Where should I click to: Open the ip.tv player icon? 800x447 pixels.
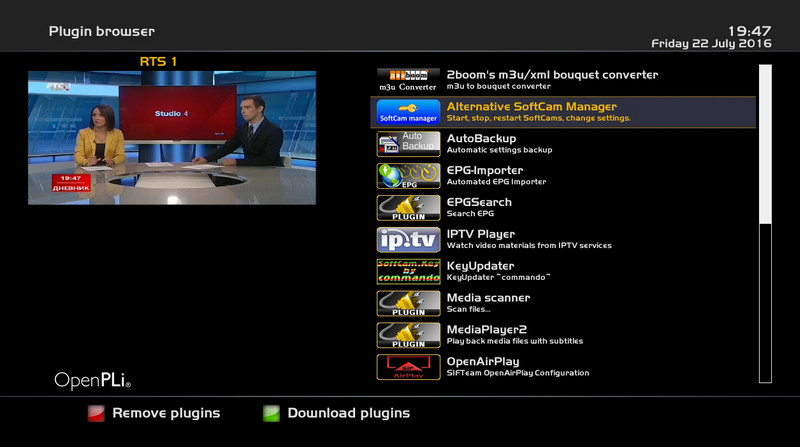click(408, 239)
